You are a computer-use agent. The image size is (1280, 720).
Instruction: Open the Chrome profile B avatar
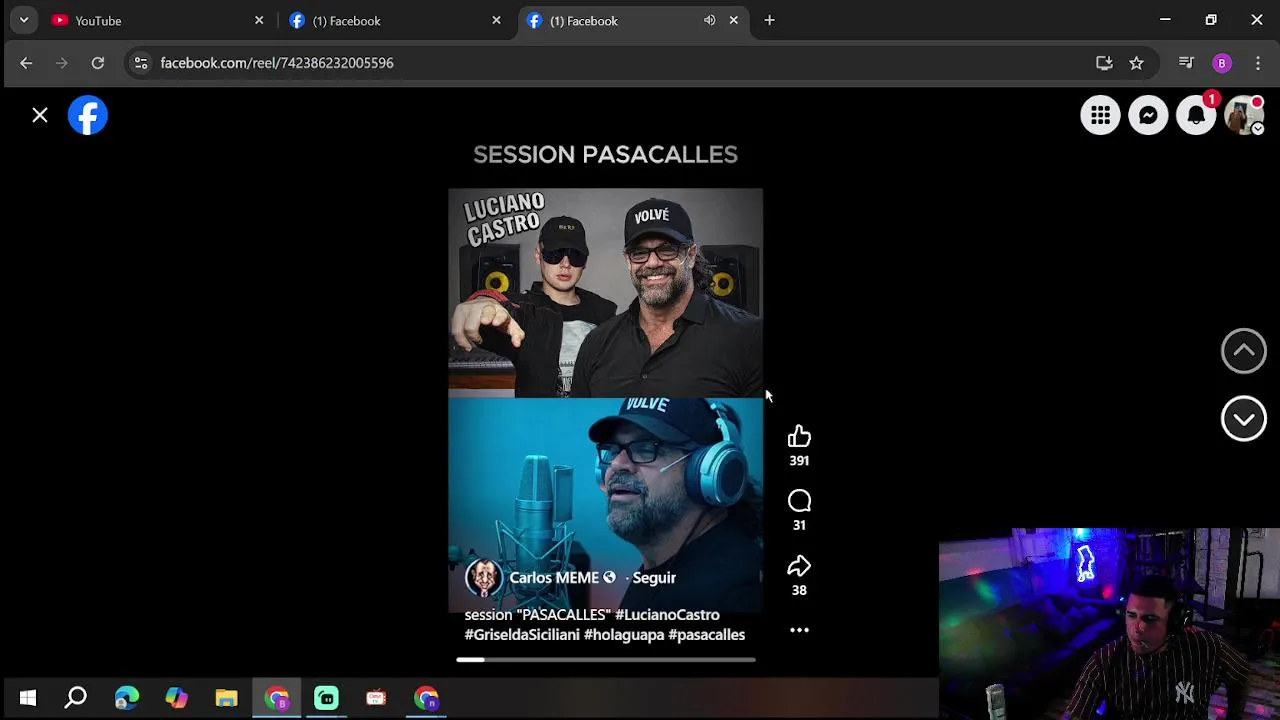[1221, 63]
